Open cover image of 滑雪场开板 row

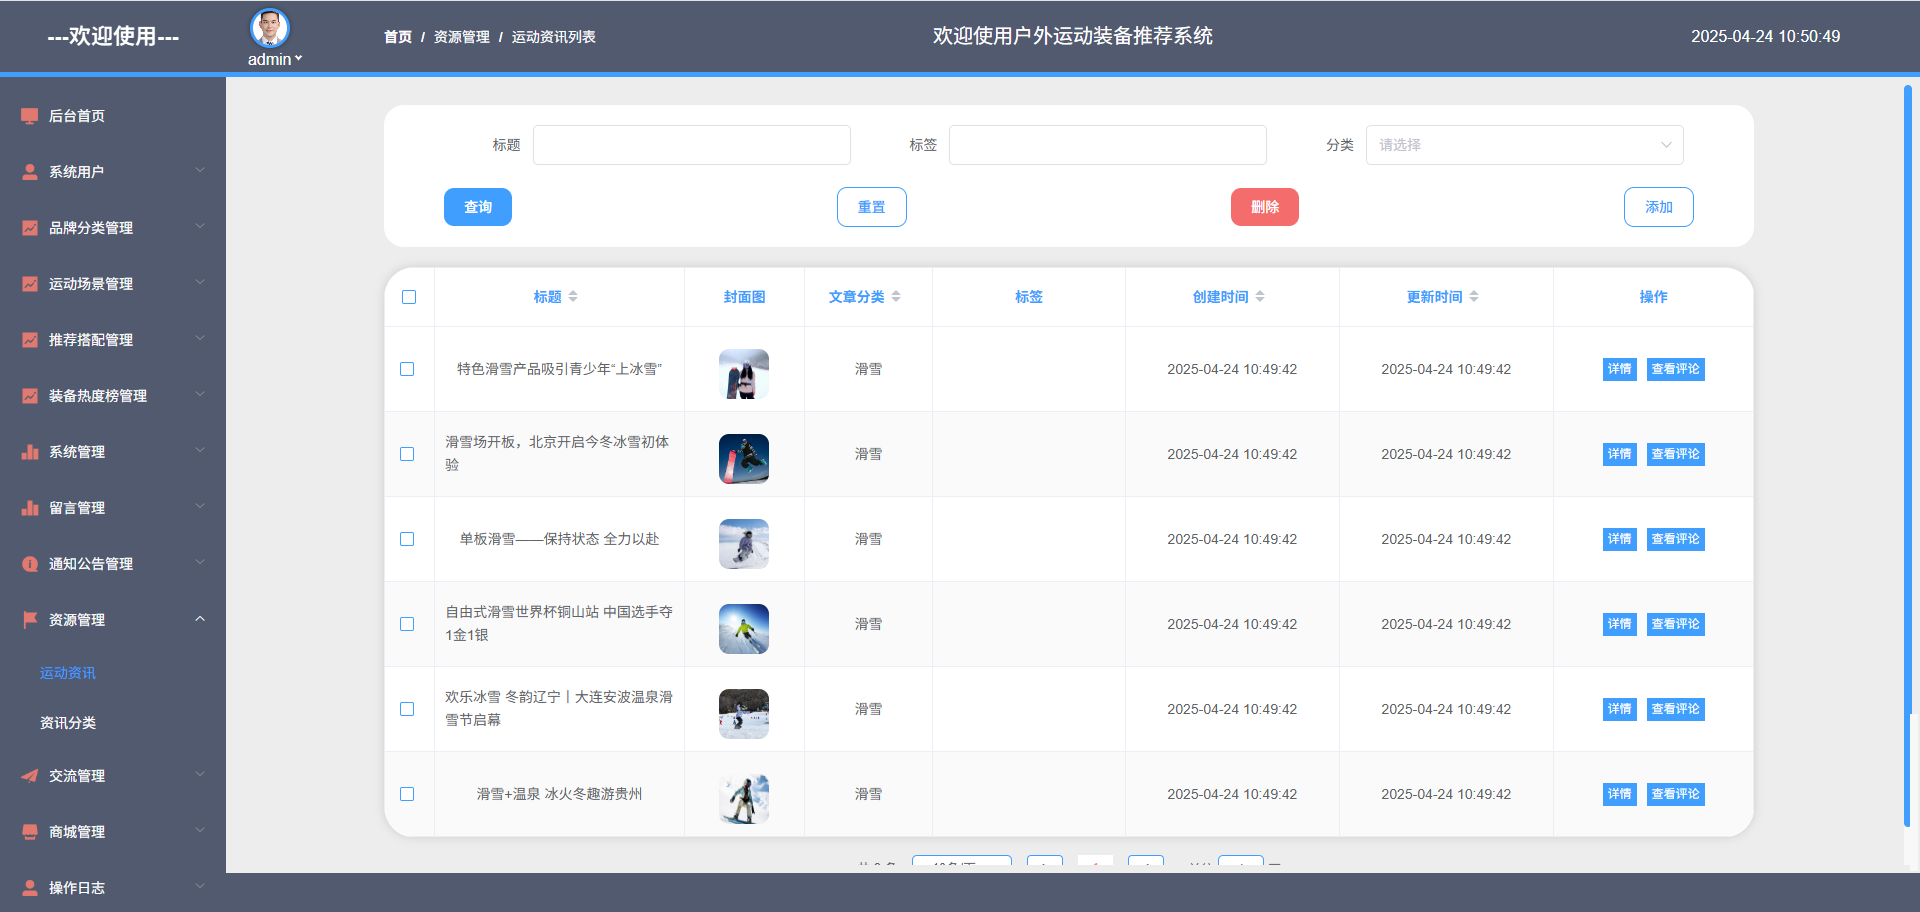pos(744,459)
